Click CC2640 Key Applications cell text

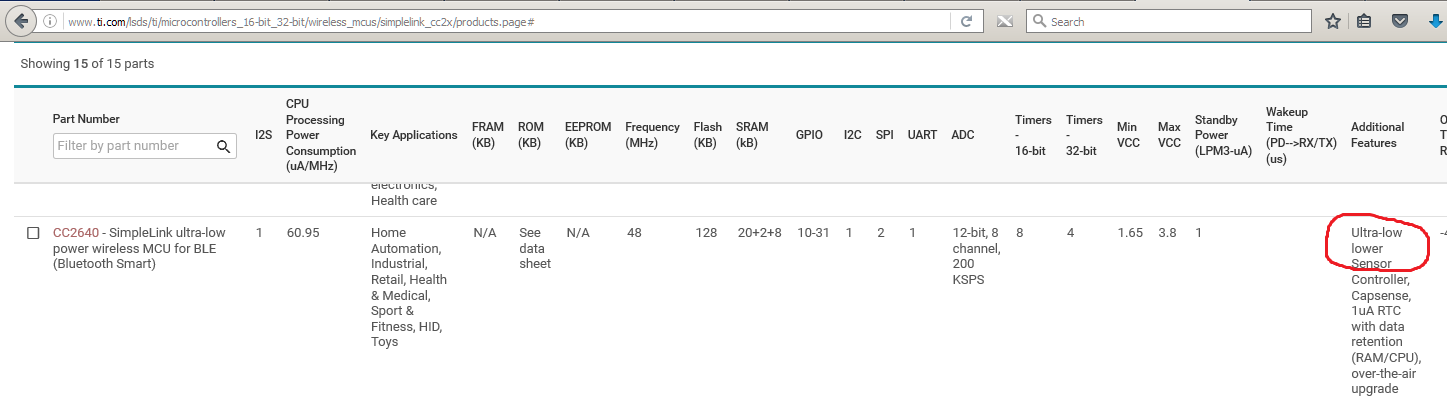[409, 287]
